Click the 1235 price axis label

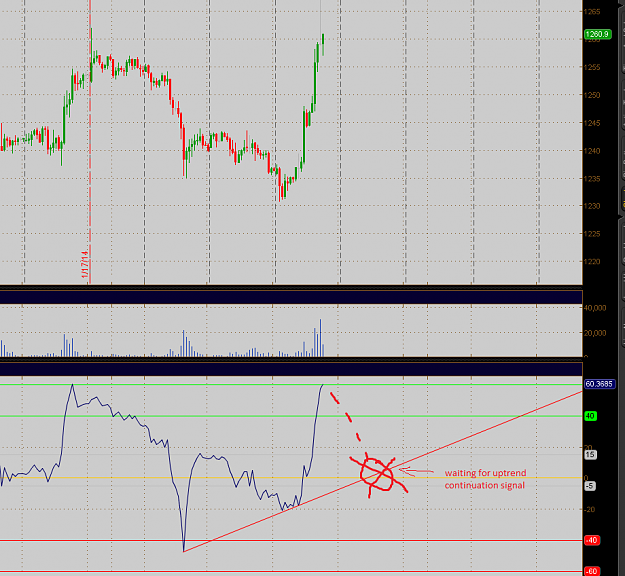(592, 179)
